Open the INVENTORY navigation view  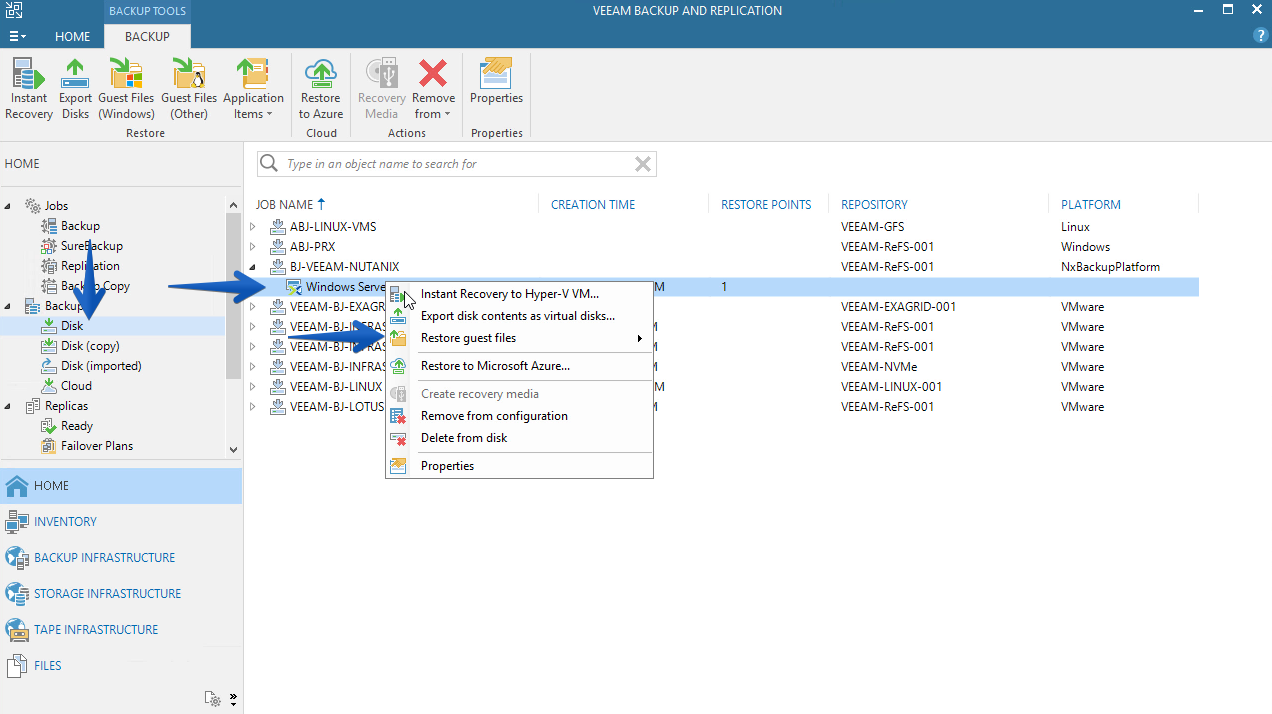click(x=121, y=522)
